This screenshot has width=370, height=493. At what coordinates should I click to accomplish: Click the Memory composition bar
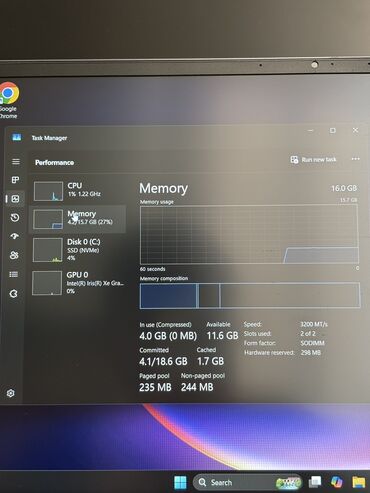click(250, 296)
